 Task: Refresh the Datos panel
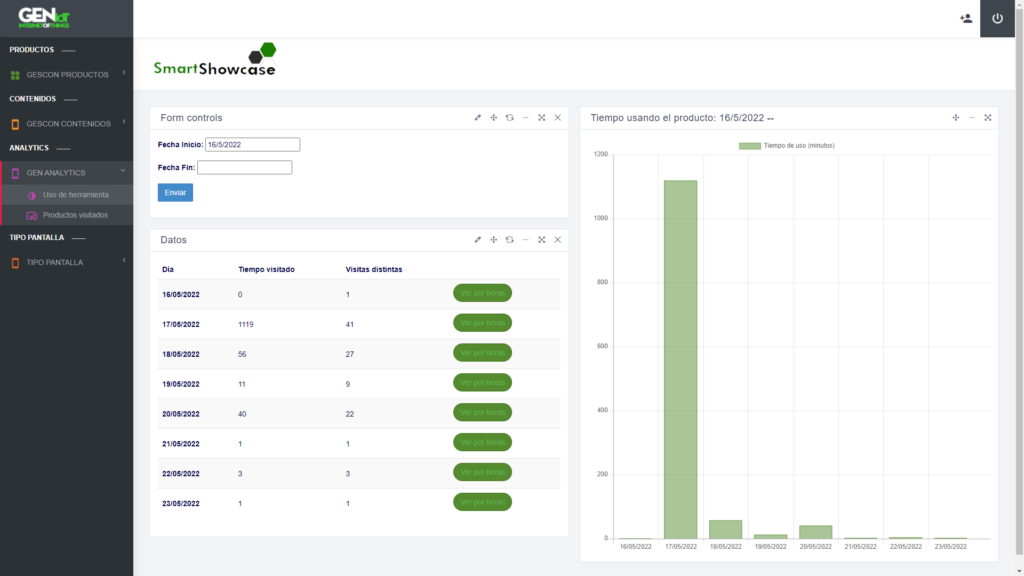click(509, 240)
